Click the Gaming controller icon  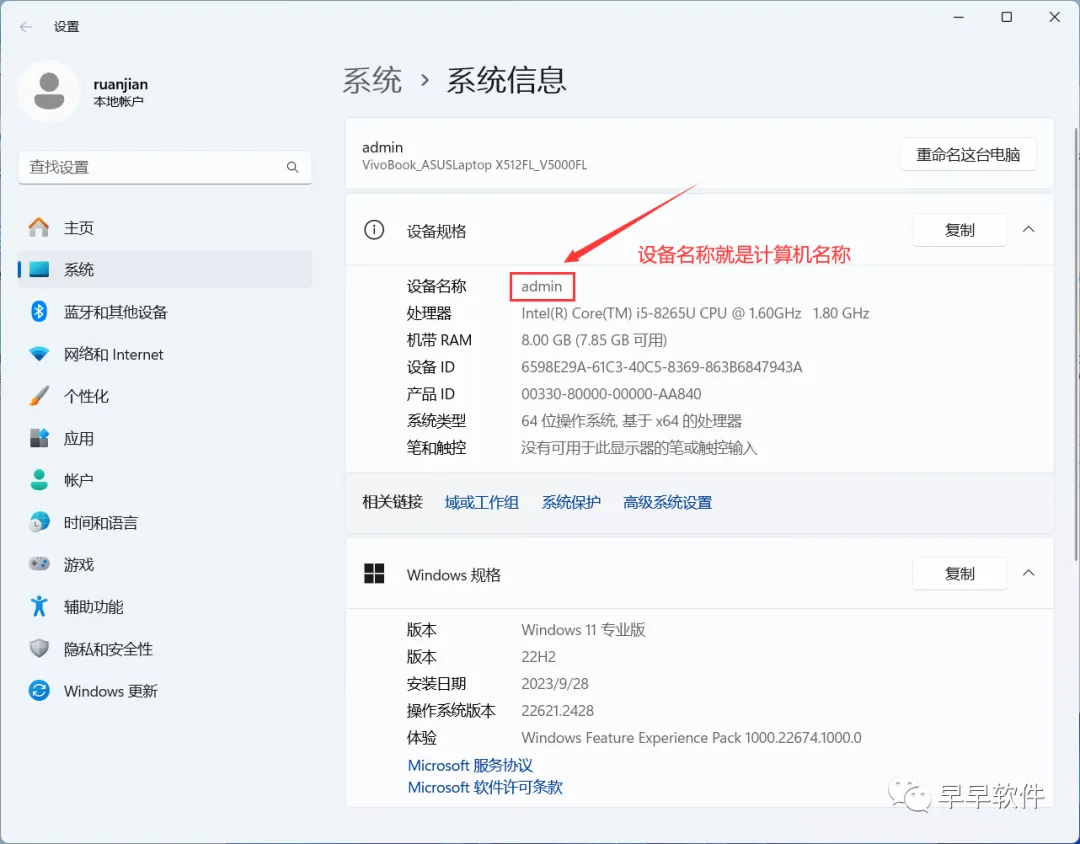(39, 564)
